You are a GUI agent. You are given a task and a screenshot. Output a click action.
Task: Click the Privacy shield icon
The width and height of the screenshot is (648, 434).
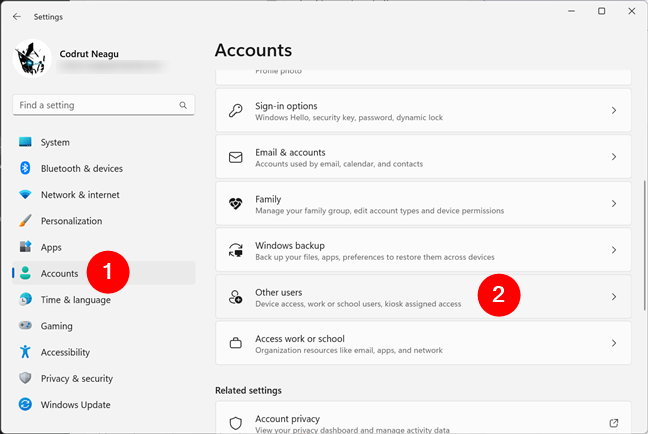(25, 378)
